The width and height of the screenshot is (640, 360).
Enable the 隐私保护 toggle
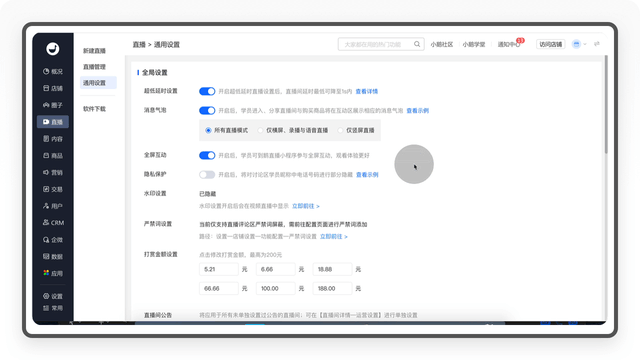point(207,174)
